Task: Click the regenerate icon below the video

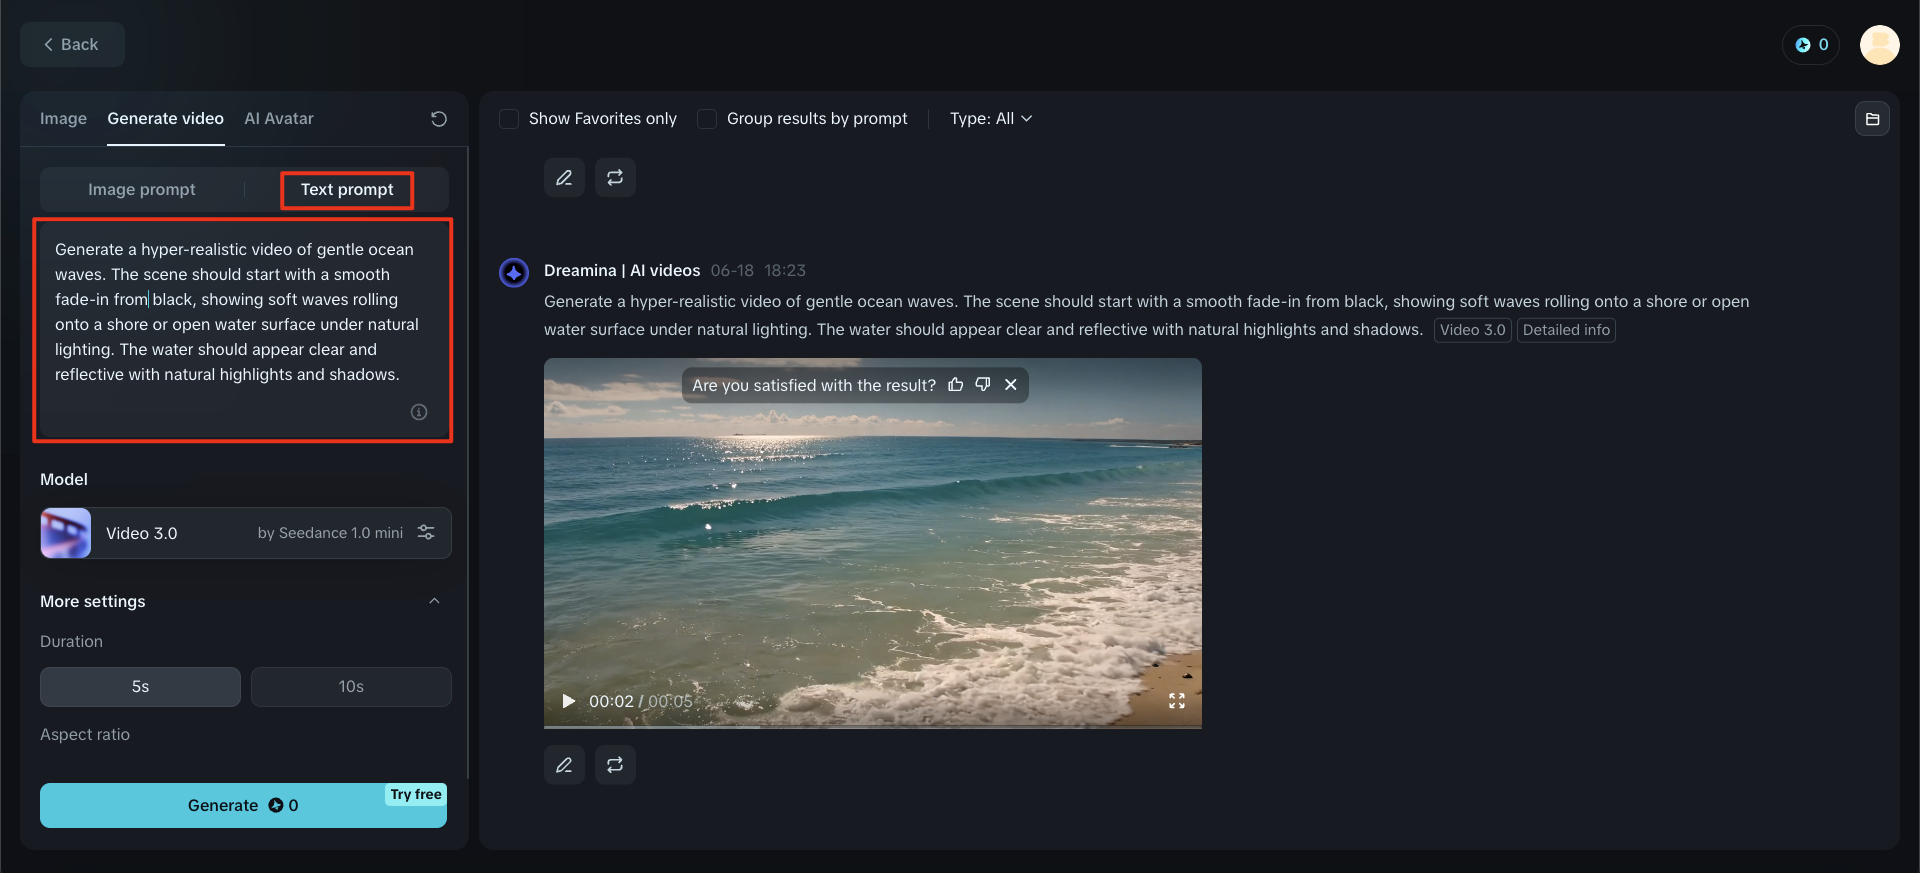Action: [x=615, y=764]
